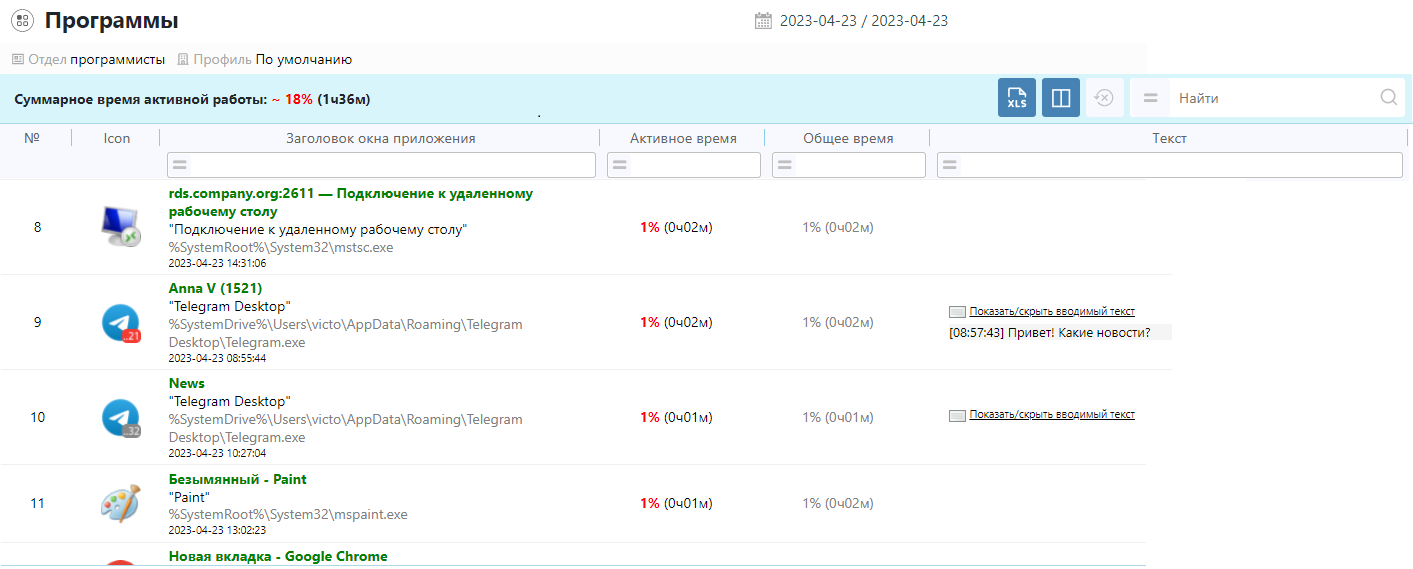Viewport: 1413px width, 569px height.
Task: Click the Telegram icon in Anna V row
Action: (x=120, y=323)
